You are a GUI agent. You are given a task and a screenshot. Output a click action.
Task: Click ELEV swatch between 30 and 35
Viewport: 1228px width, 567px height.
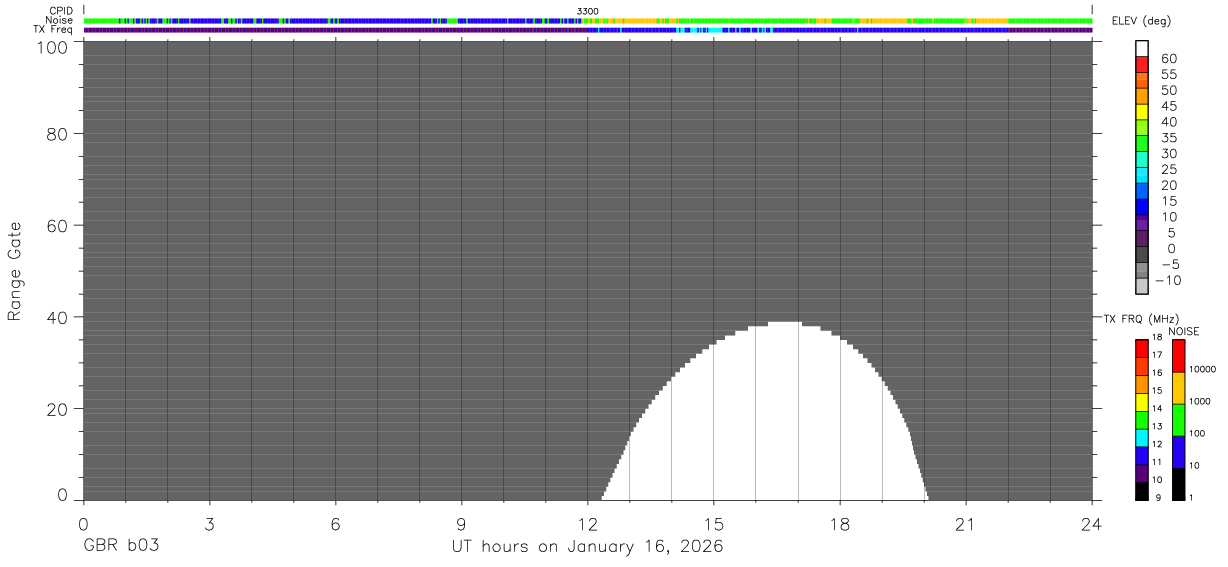pos(1142,144)
